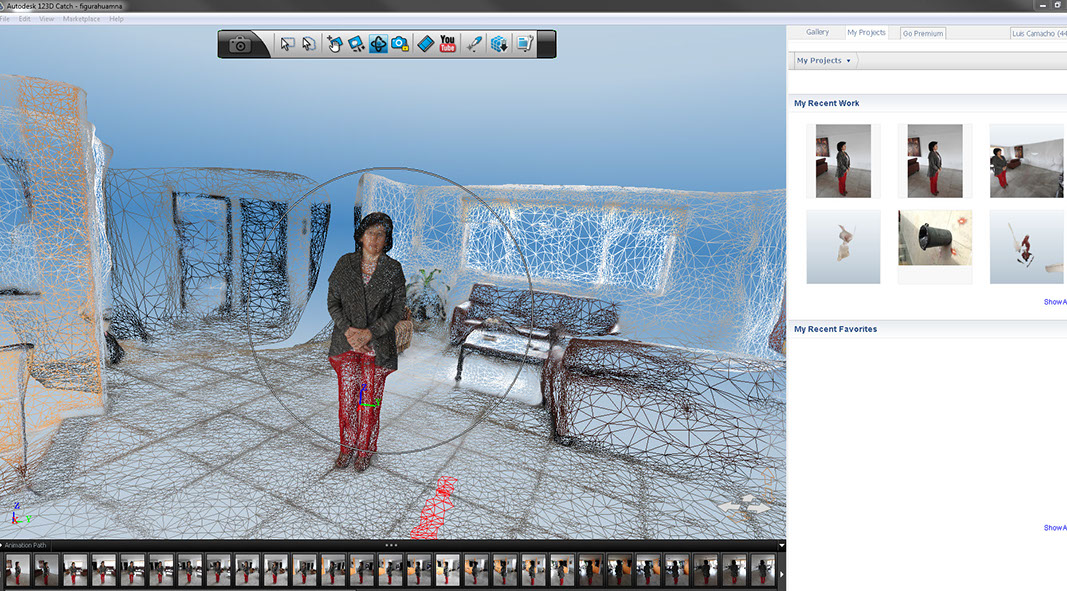Select the rectangle selection arrow tool
Screen dimensions: 1067x591
[x=287, y=44]
